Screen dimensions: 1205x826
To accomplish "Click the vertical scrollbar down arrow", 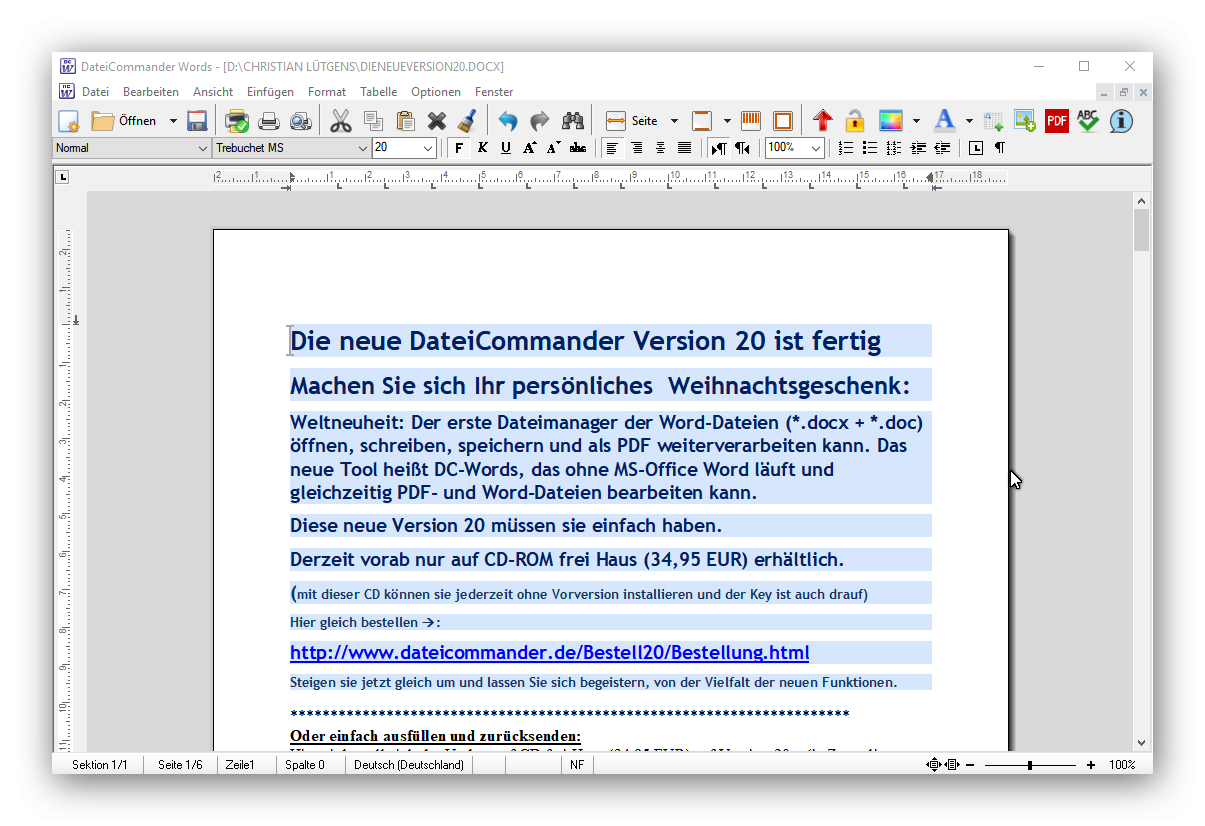I will (1141, 742).
